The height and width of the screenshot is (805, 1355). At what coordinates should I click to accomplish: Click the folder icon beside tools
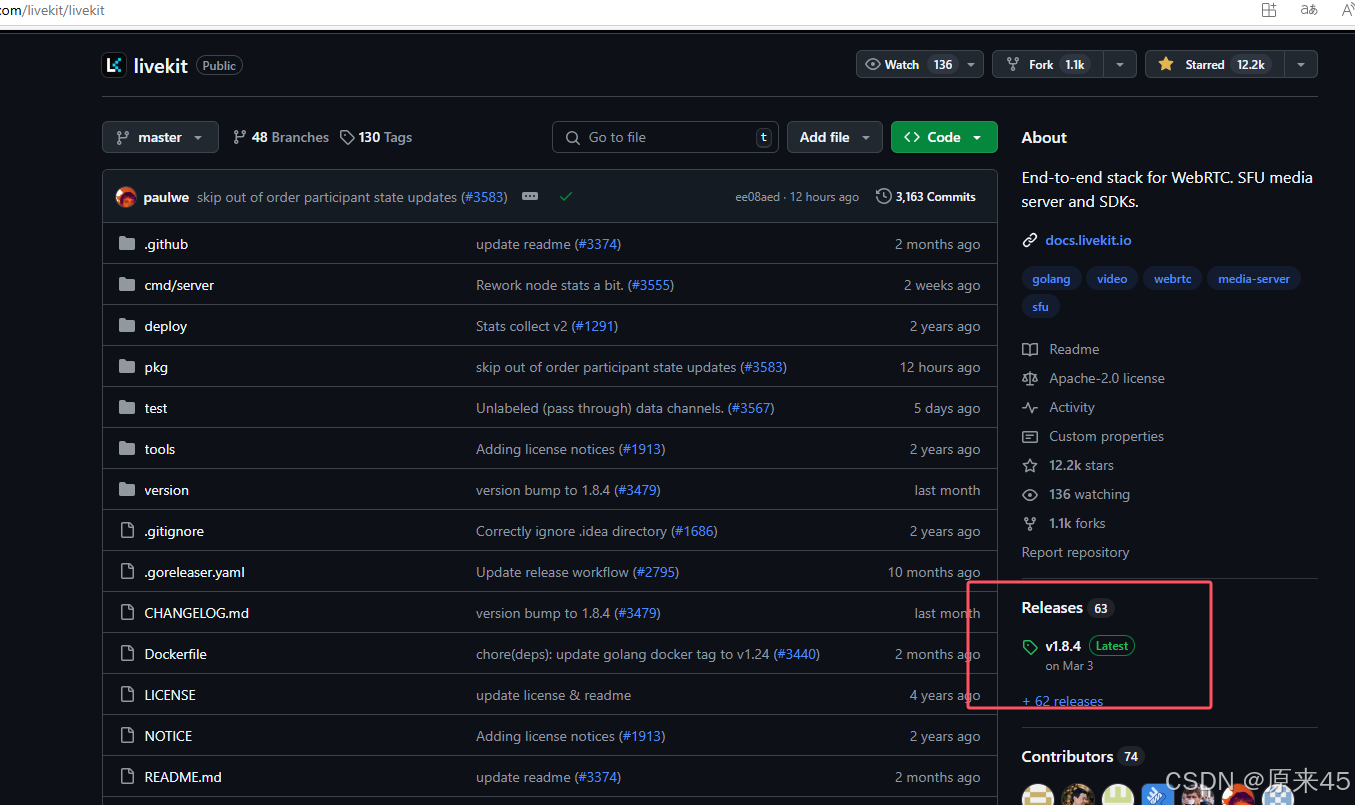pyautogui.click(x=126, y=449)
